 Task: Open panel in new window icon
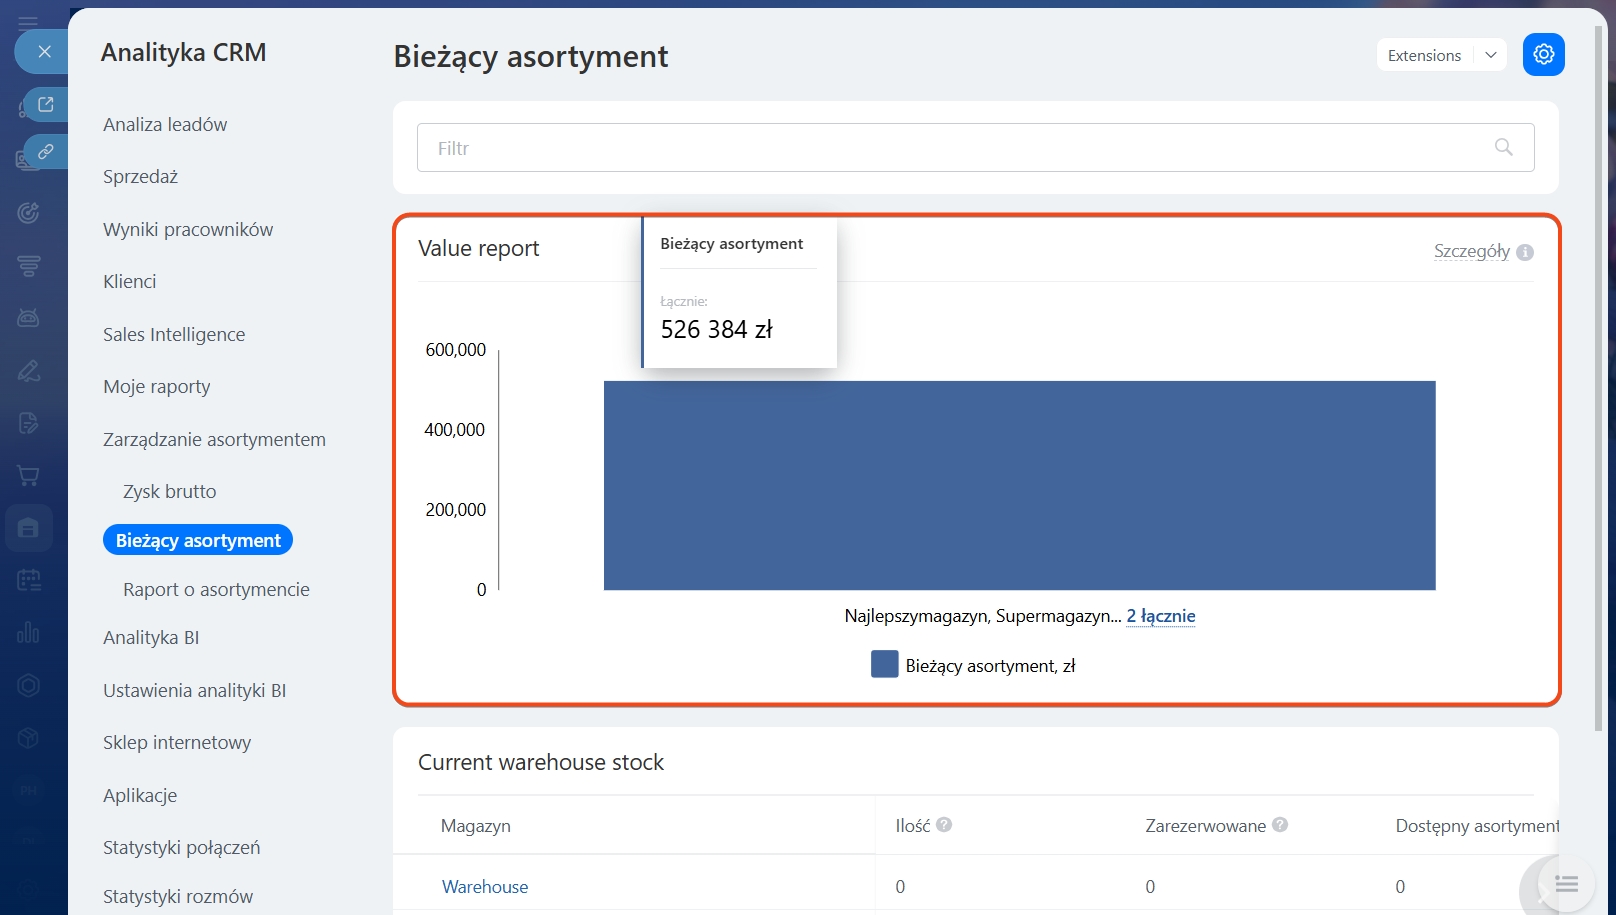46,104
